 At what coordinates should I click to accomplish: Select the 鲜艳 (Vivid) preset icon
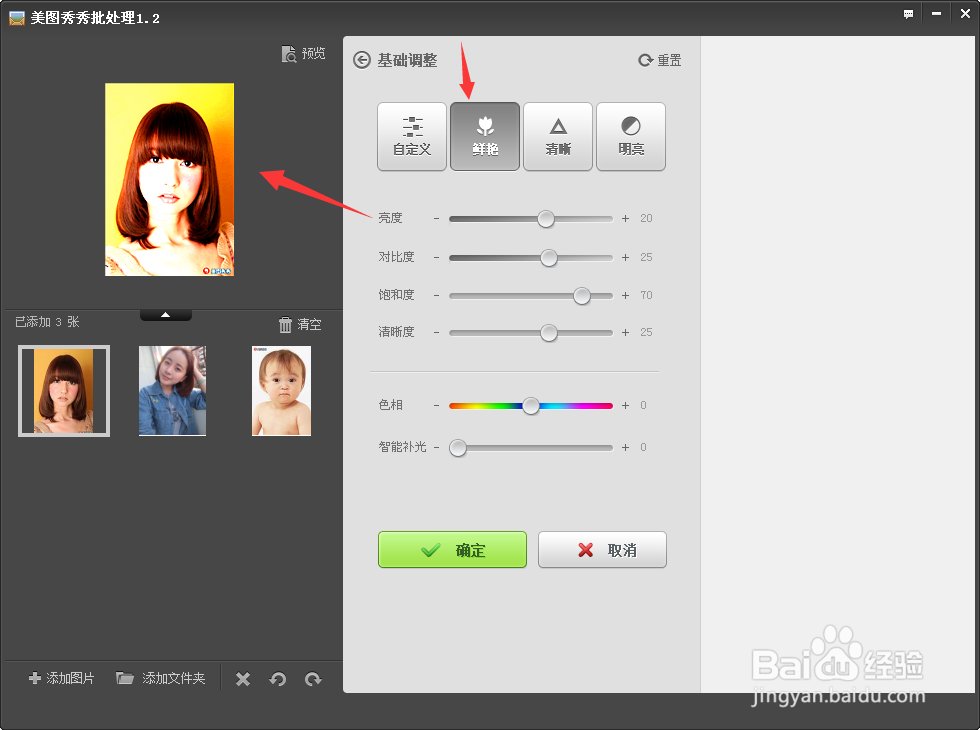pos(484,136)
